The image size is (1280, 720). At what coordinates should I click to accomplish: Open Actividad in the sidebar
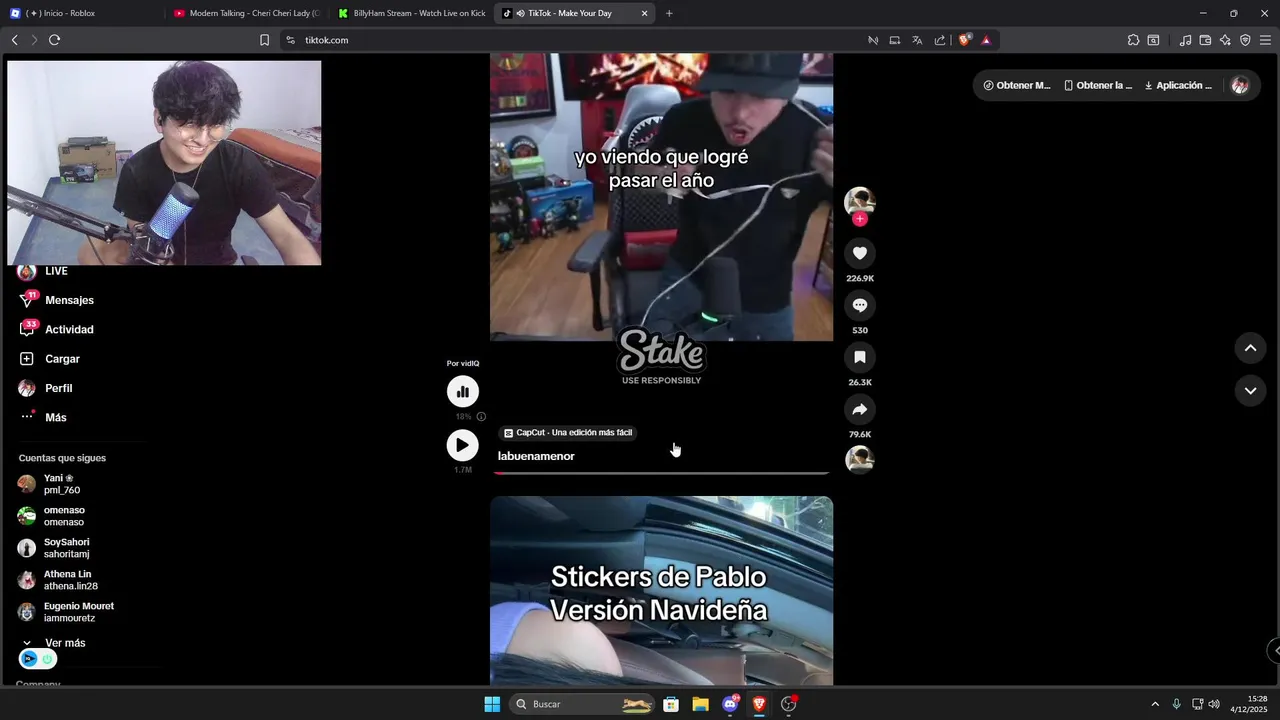pyautogui.click(x=57, y=329)
